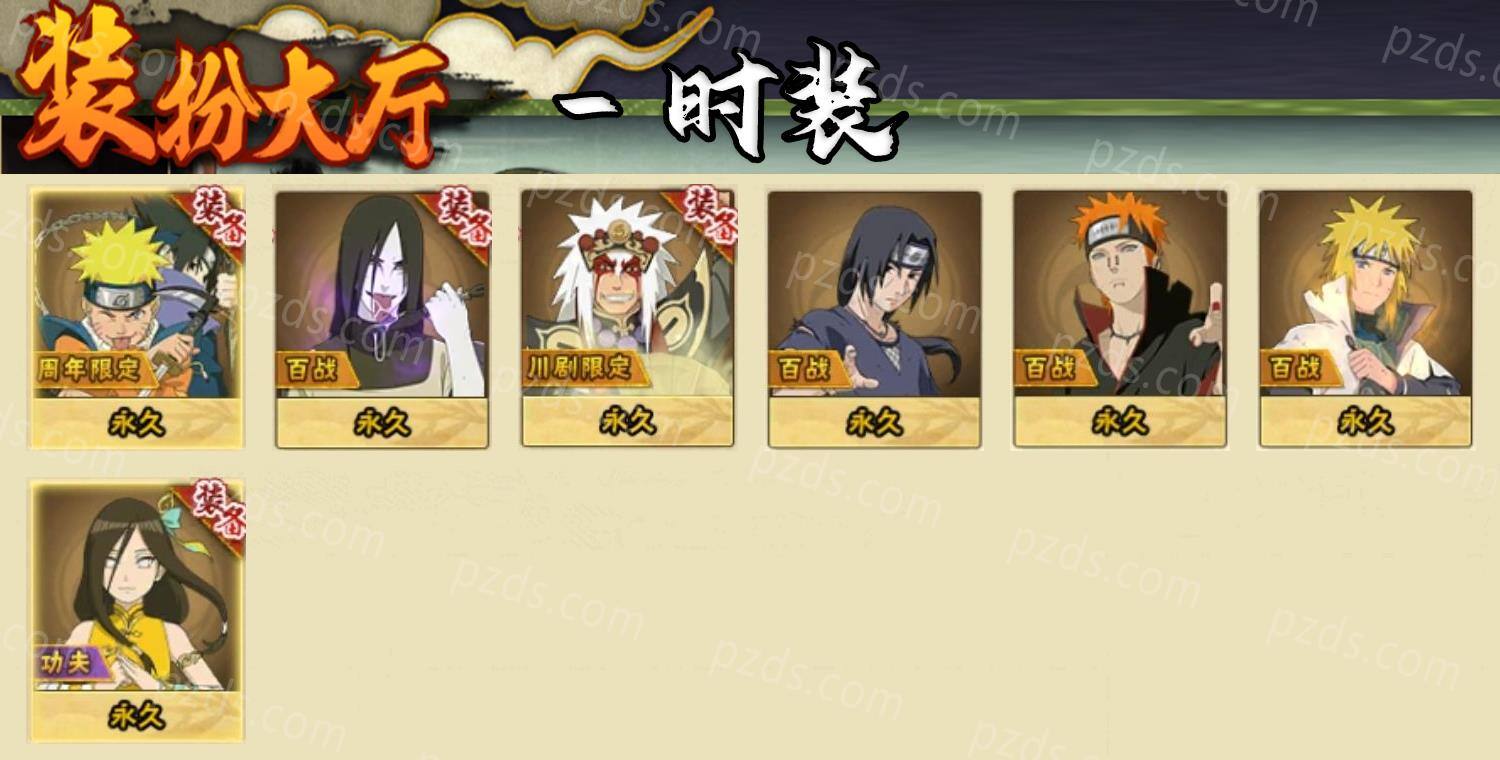Select the Itachi 百战 costume card
This screenshot has width=1500, height=760.
point(874,318)
